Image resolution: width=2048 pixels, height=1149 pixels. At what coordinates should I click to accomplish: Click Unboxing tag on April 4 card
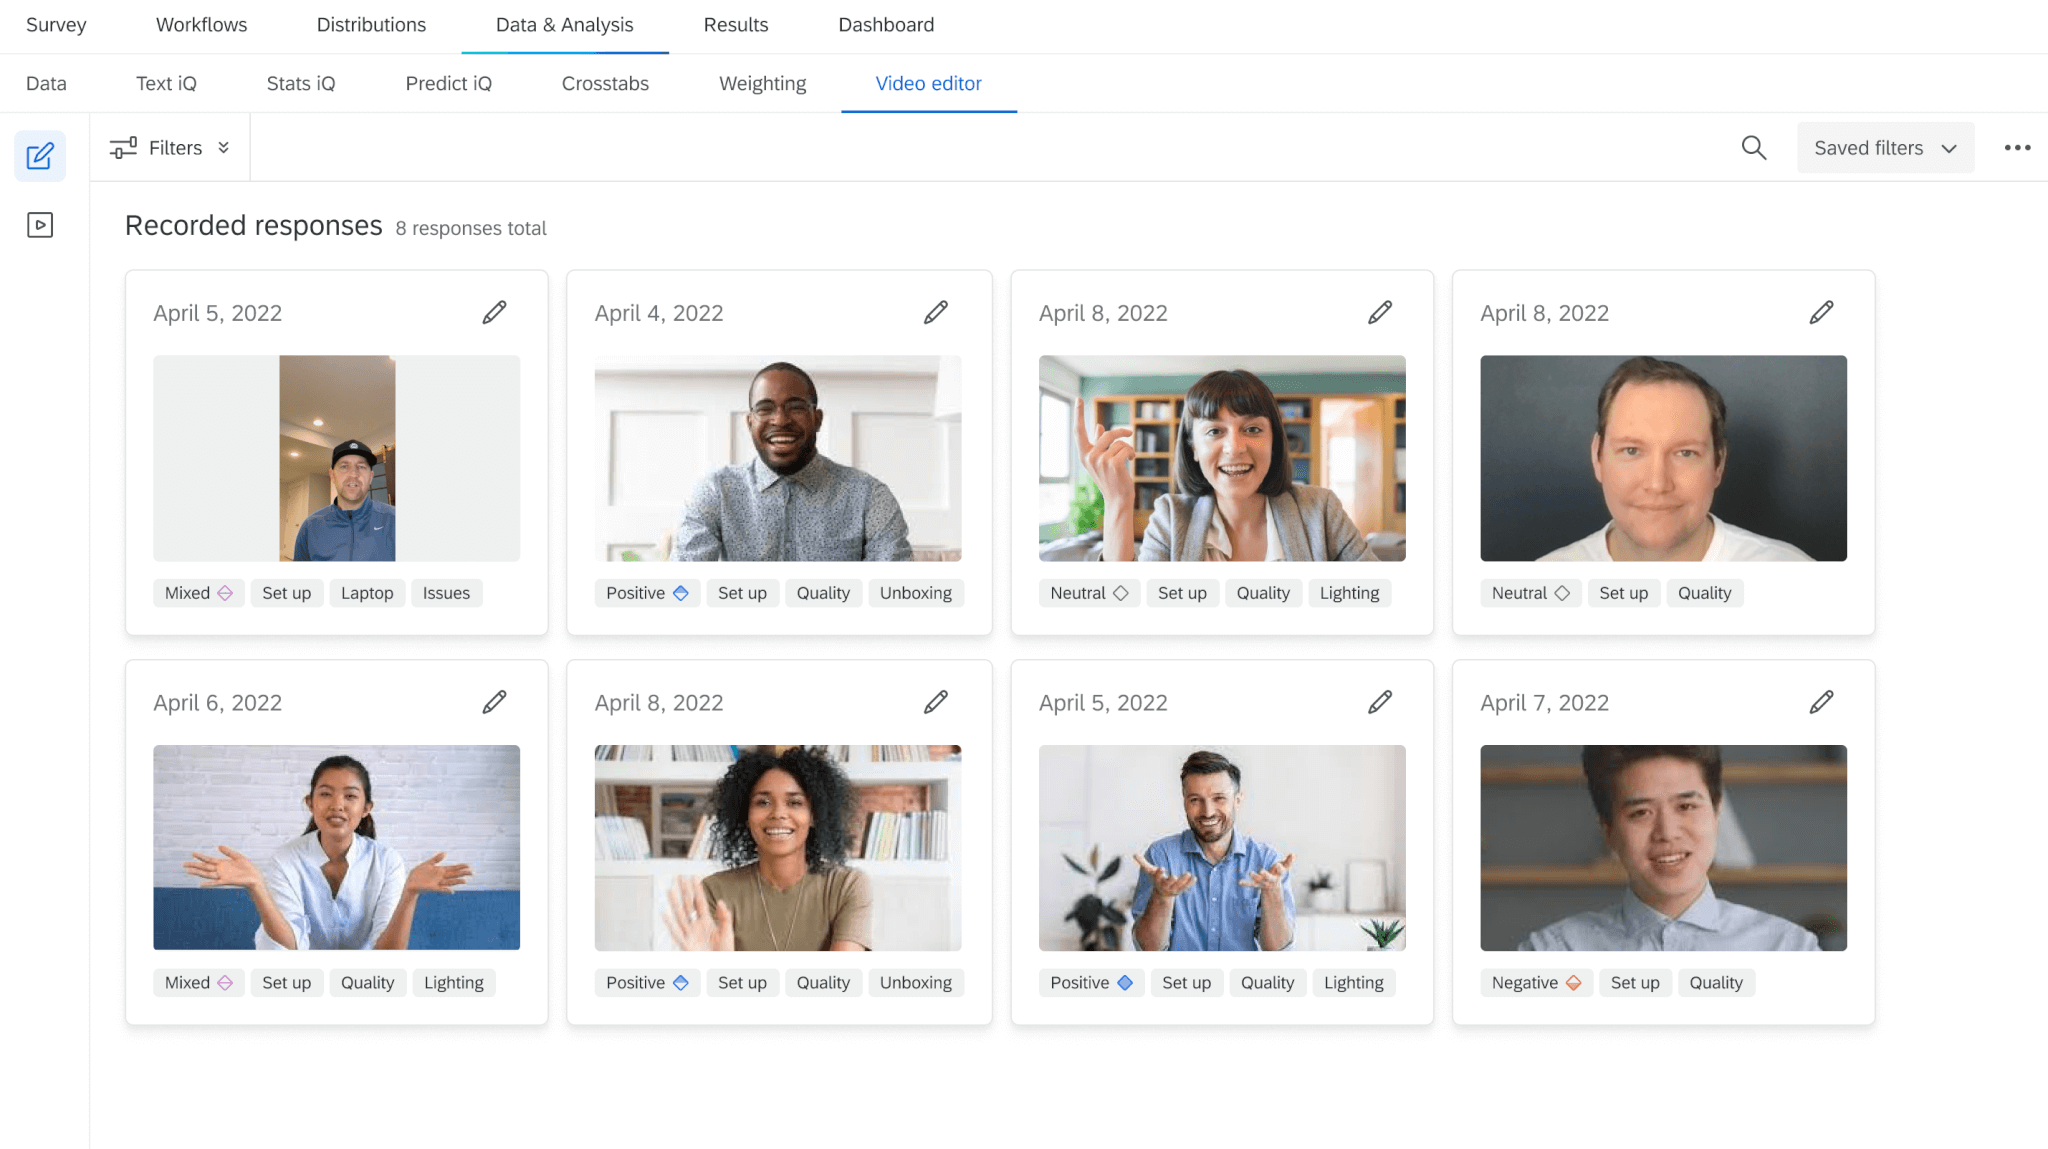[916, 593]
